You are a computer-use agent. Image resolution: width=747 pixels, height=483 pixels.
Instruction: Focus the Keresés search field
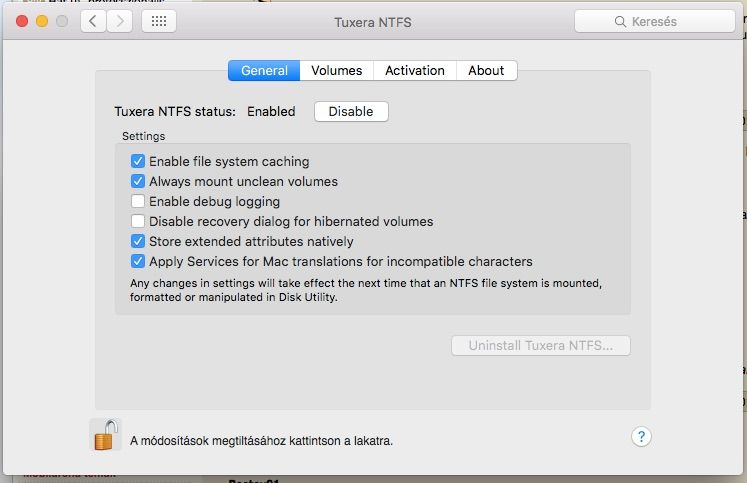(x=655, y=21)
